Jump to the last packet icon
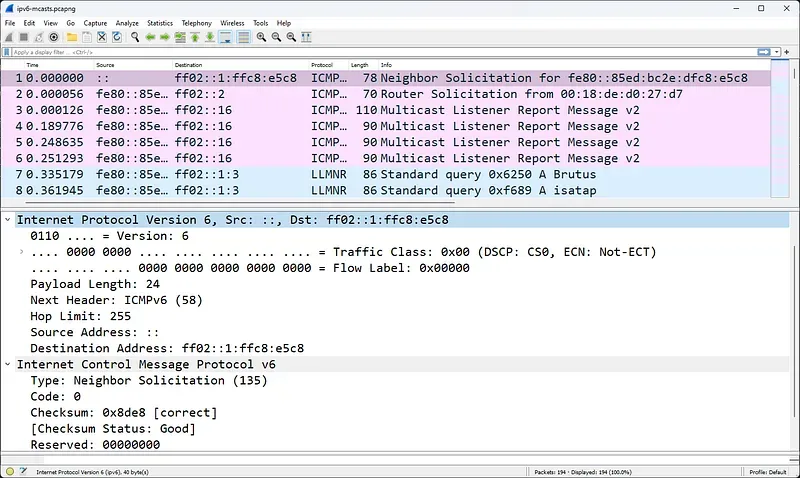 click(x=210, y=37)
